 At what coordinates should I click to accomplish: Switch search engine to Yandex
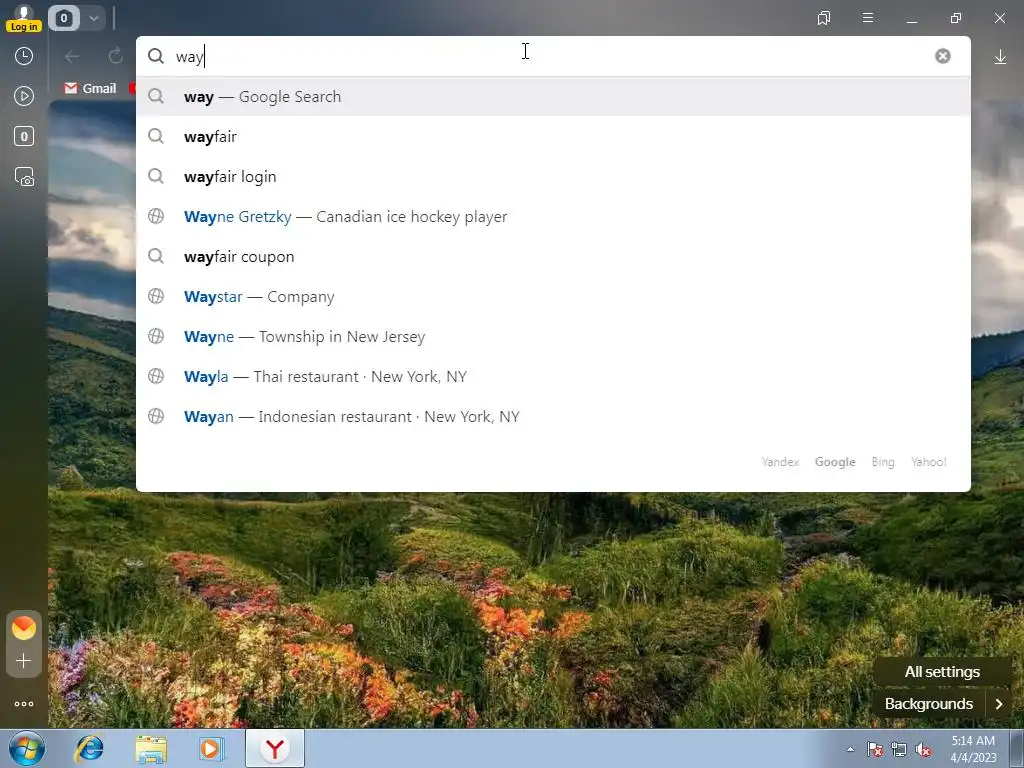coord(780,462)
